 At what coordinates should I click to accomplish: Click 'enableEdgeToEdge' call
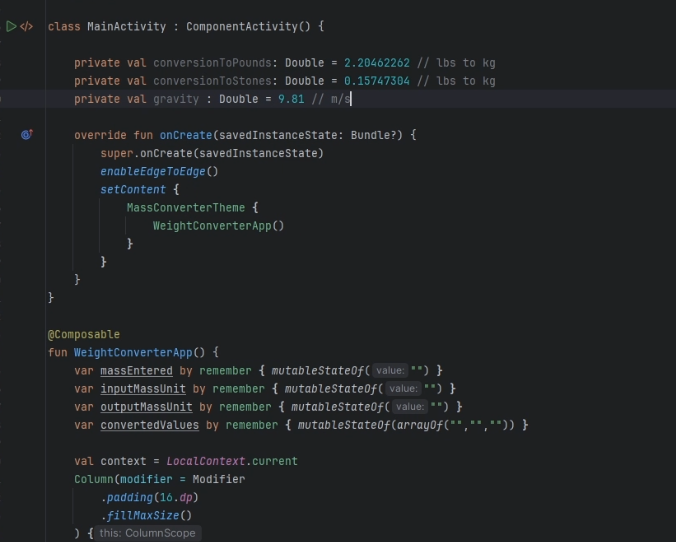[153, 172]
